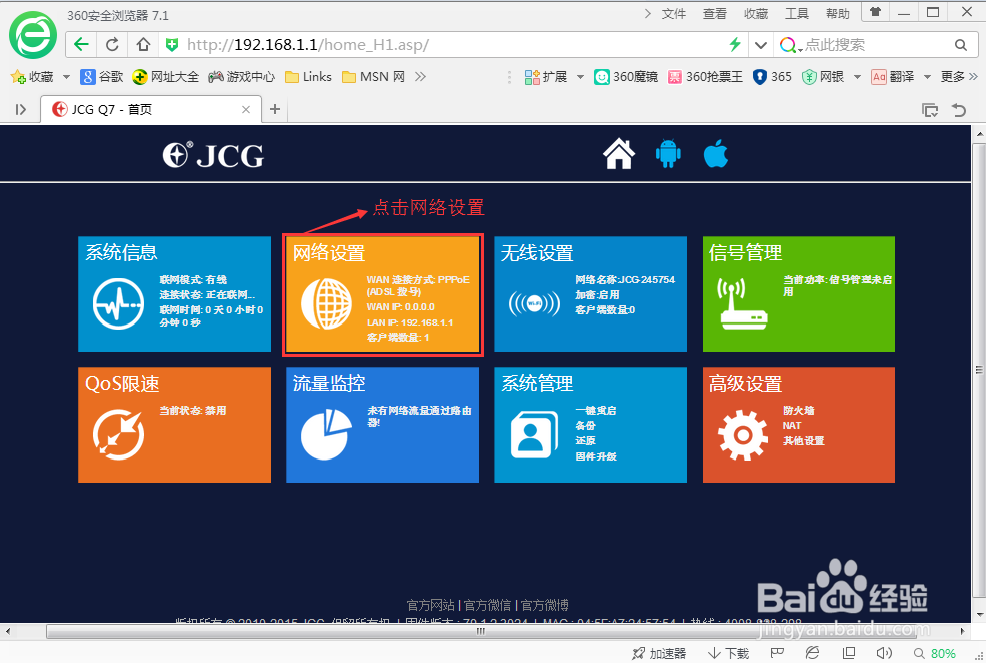Select the Android app icon on JCG page
The height and width of the screenshot is (663, 986).
click(x=667, y=153)
